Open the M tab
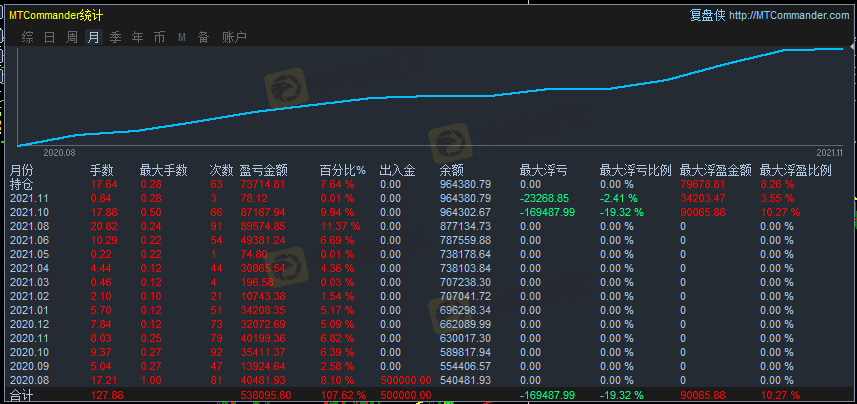 click(182, 37)
